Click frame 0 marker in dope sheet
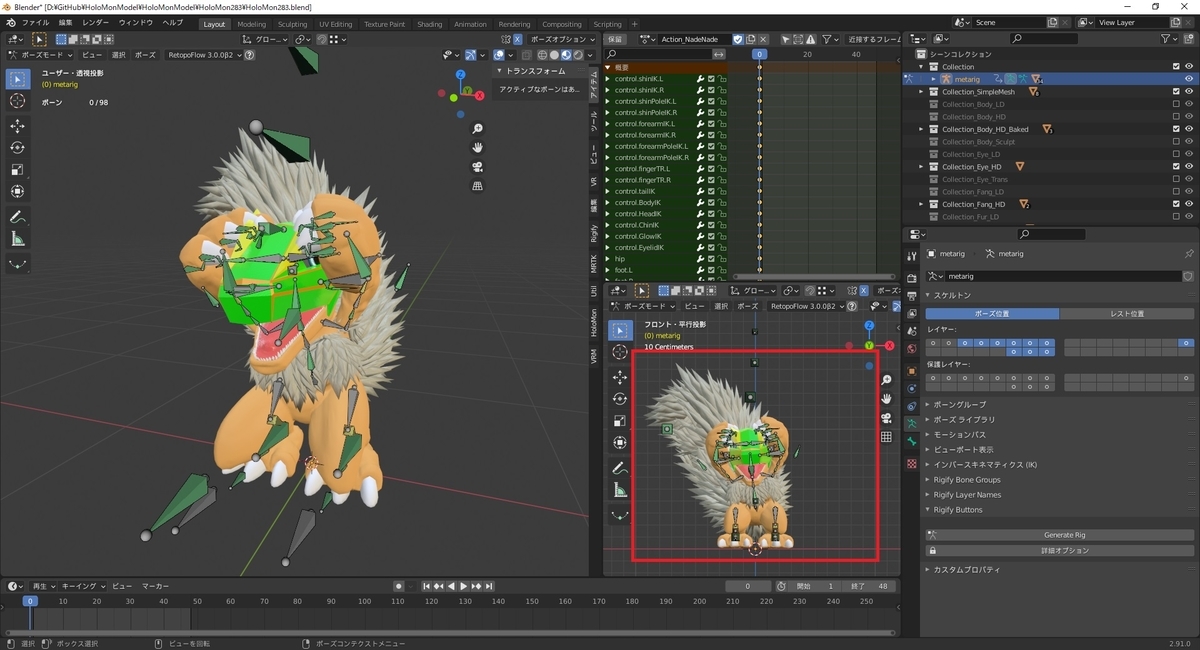The width and height of the screenshot is (1200, 650). point(759,54)
